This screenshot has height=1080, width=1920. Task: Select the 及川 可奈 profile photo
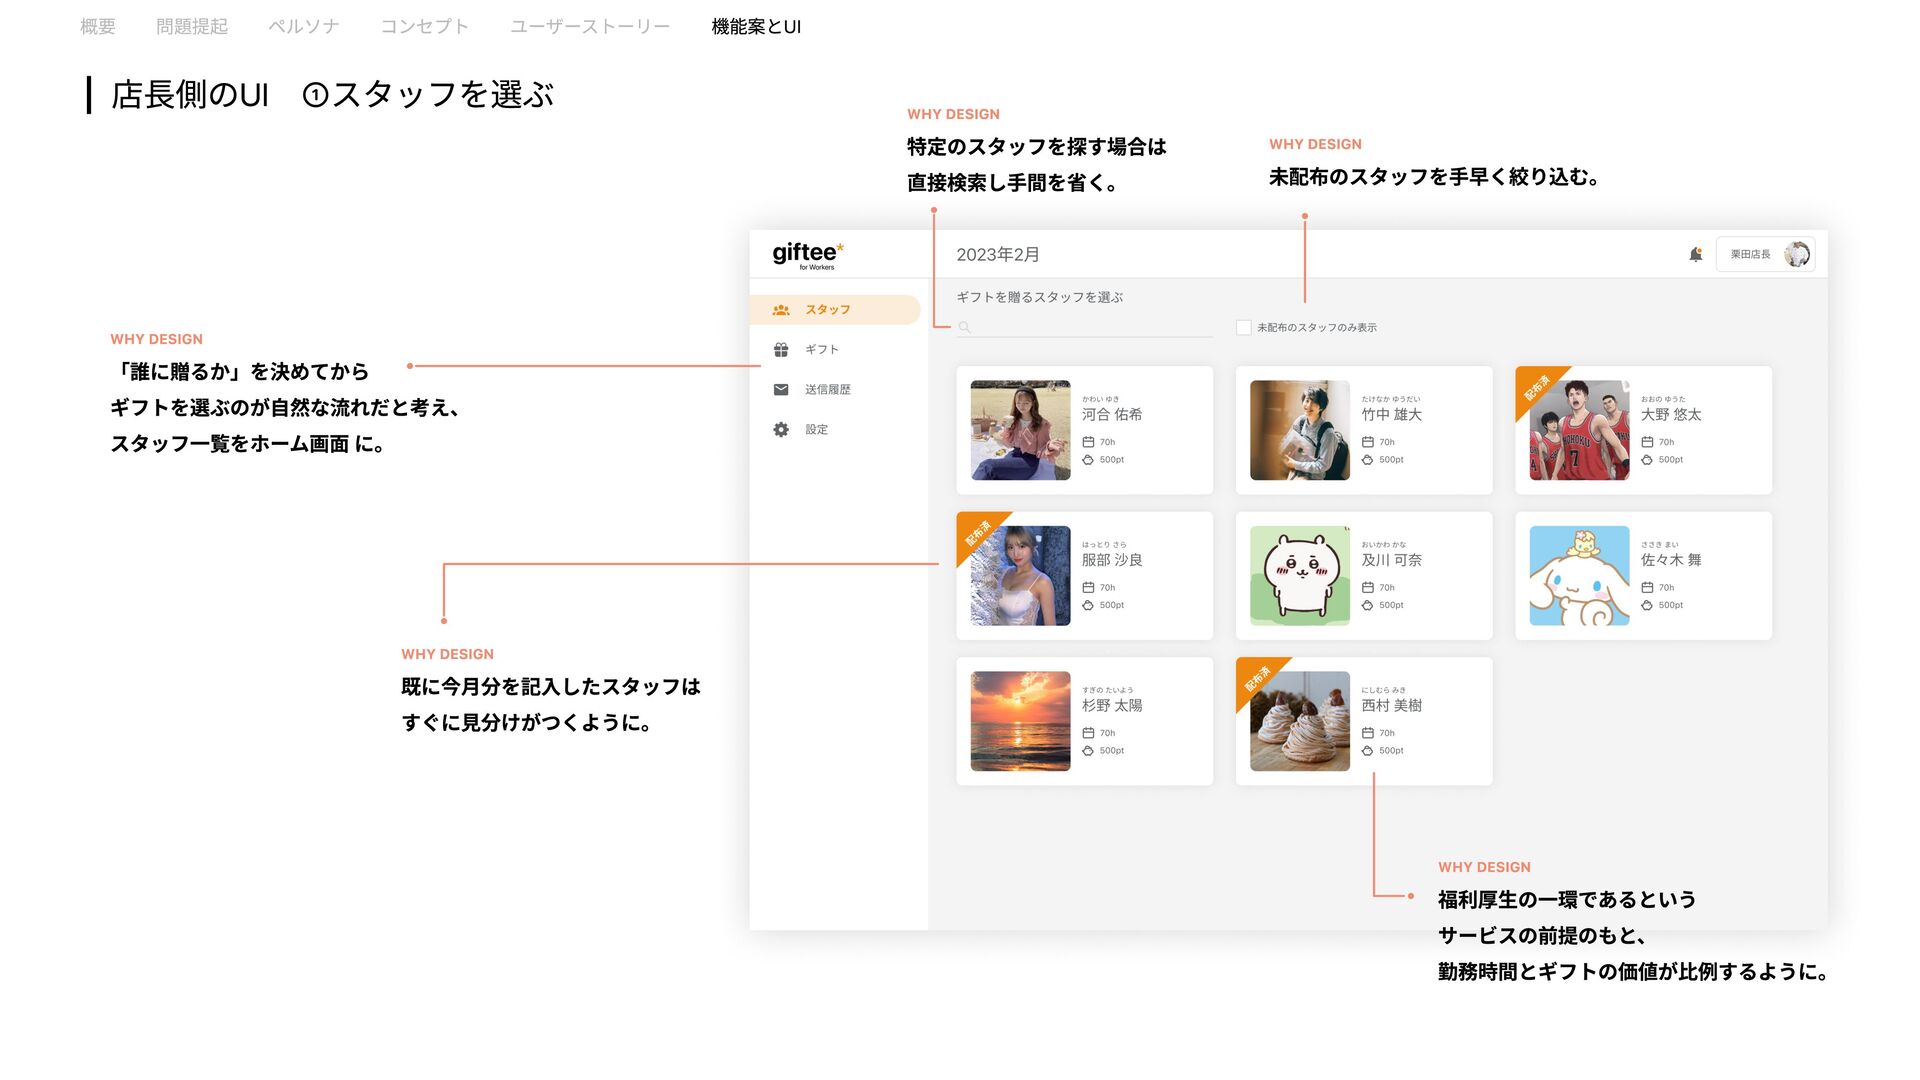(1300, 576)
